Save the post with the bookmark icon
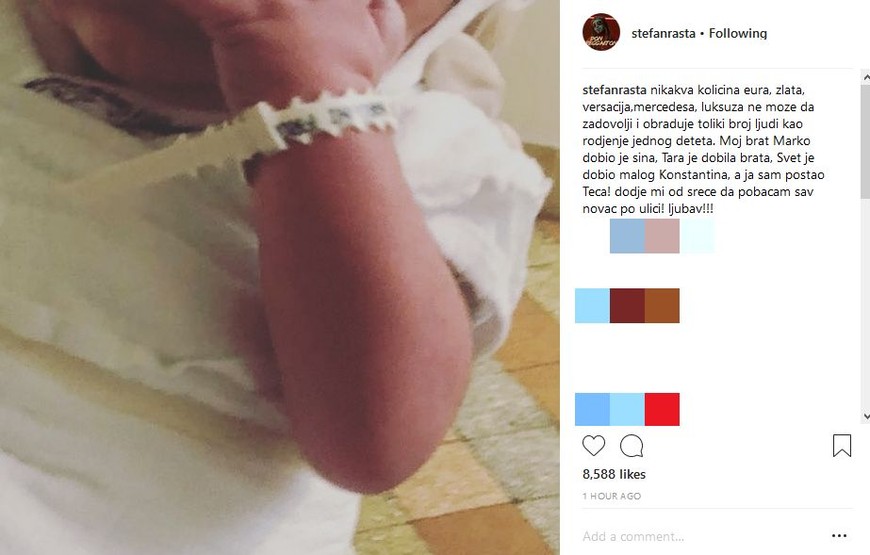Screen dimensions: 870x555 (x=842, y=446)
